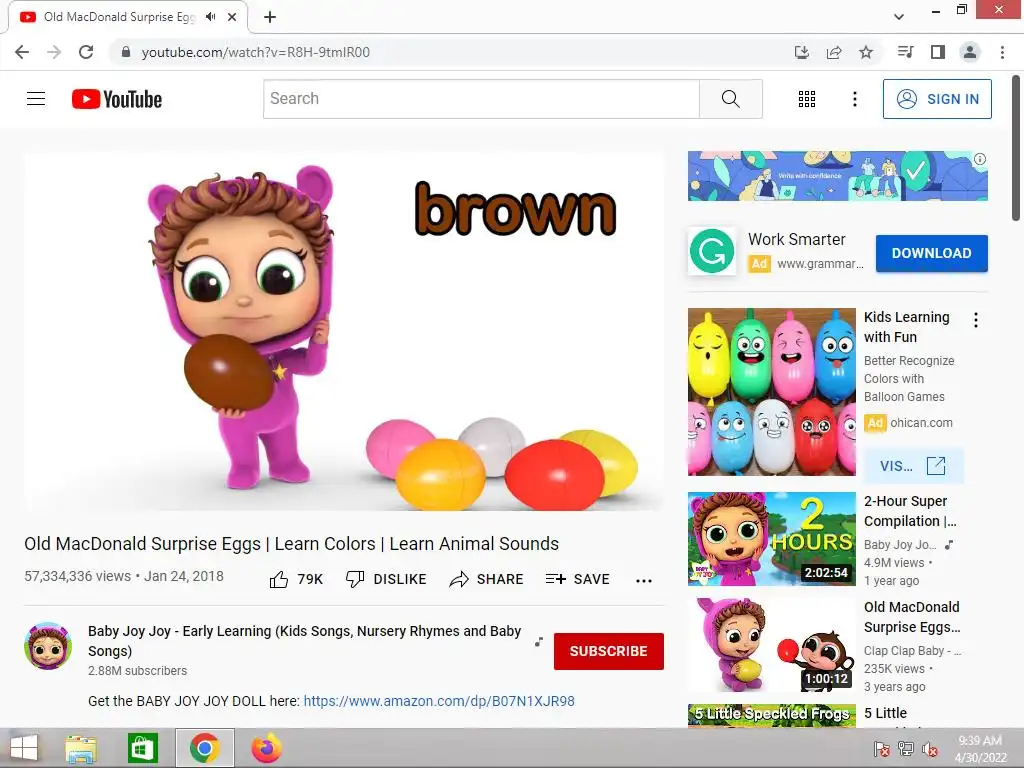Open more actions ellipsis below video
The image size is (1024, 768).
coord(644,581)
